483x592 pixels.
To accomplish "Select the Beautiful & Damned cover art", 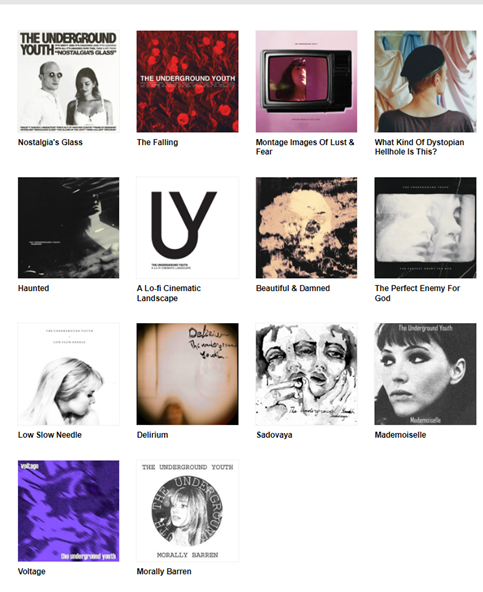I will (x=306, y=228).
